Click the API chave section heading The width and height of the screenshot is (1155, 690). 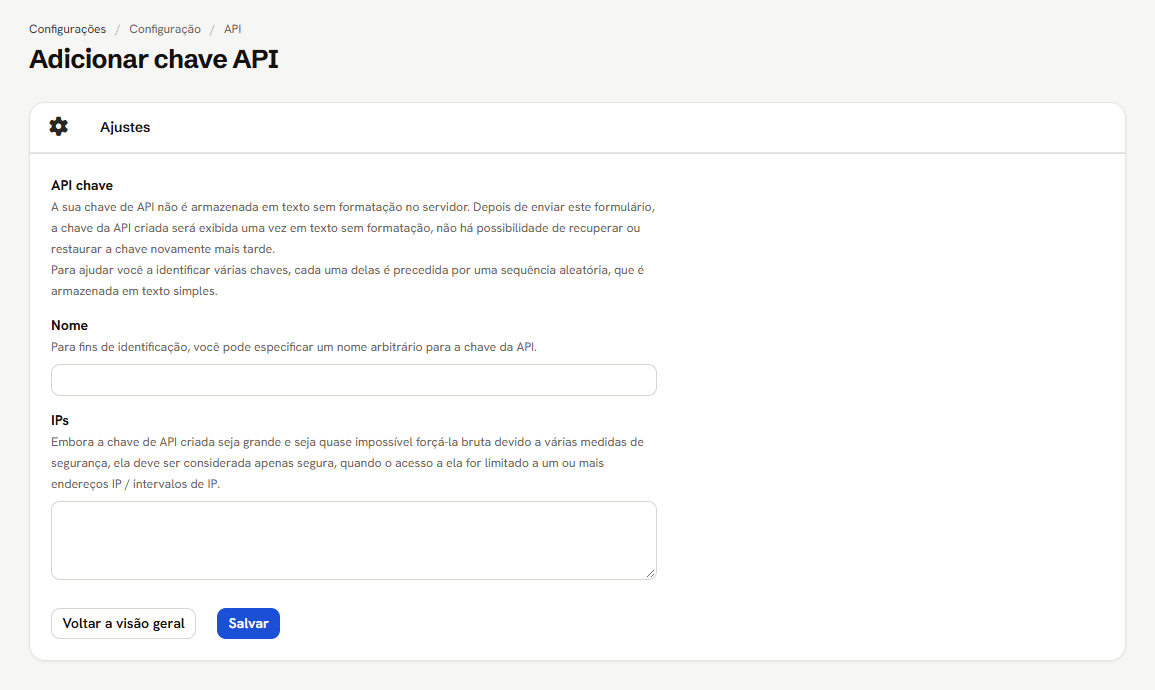(82, 186)
